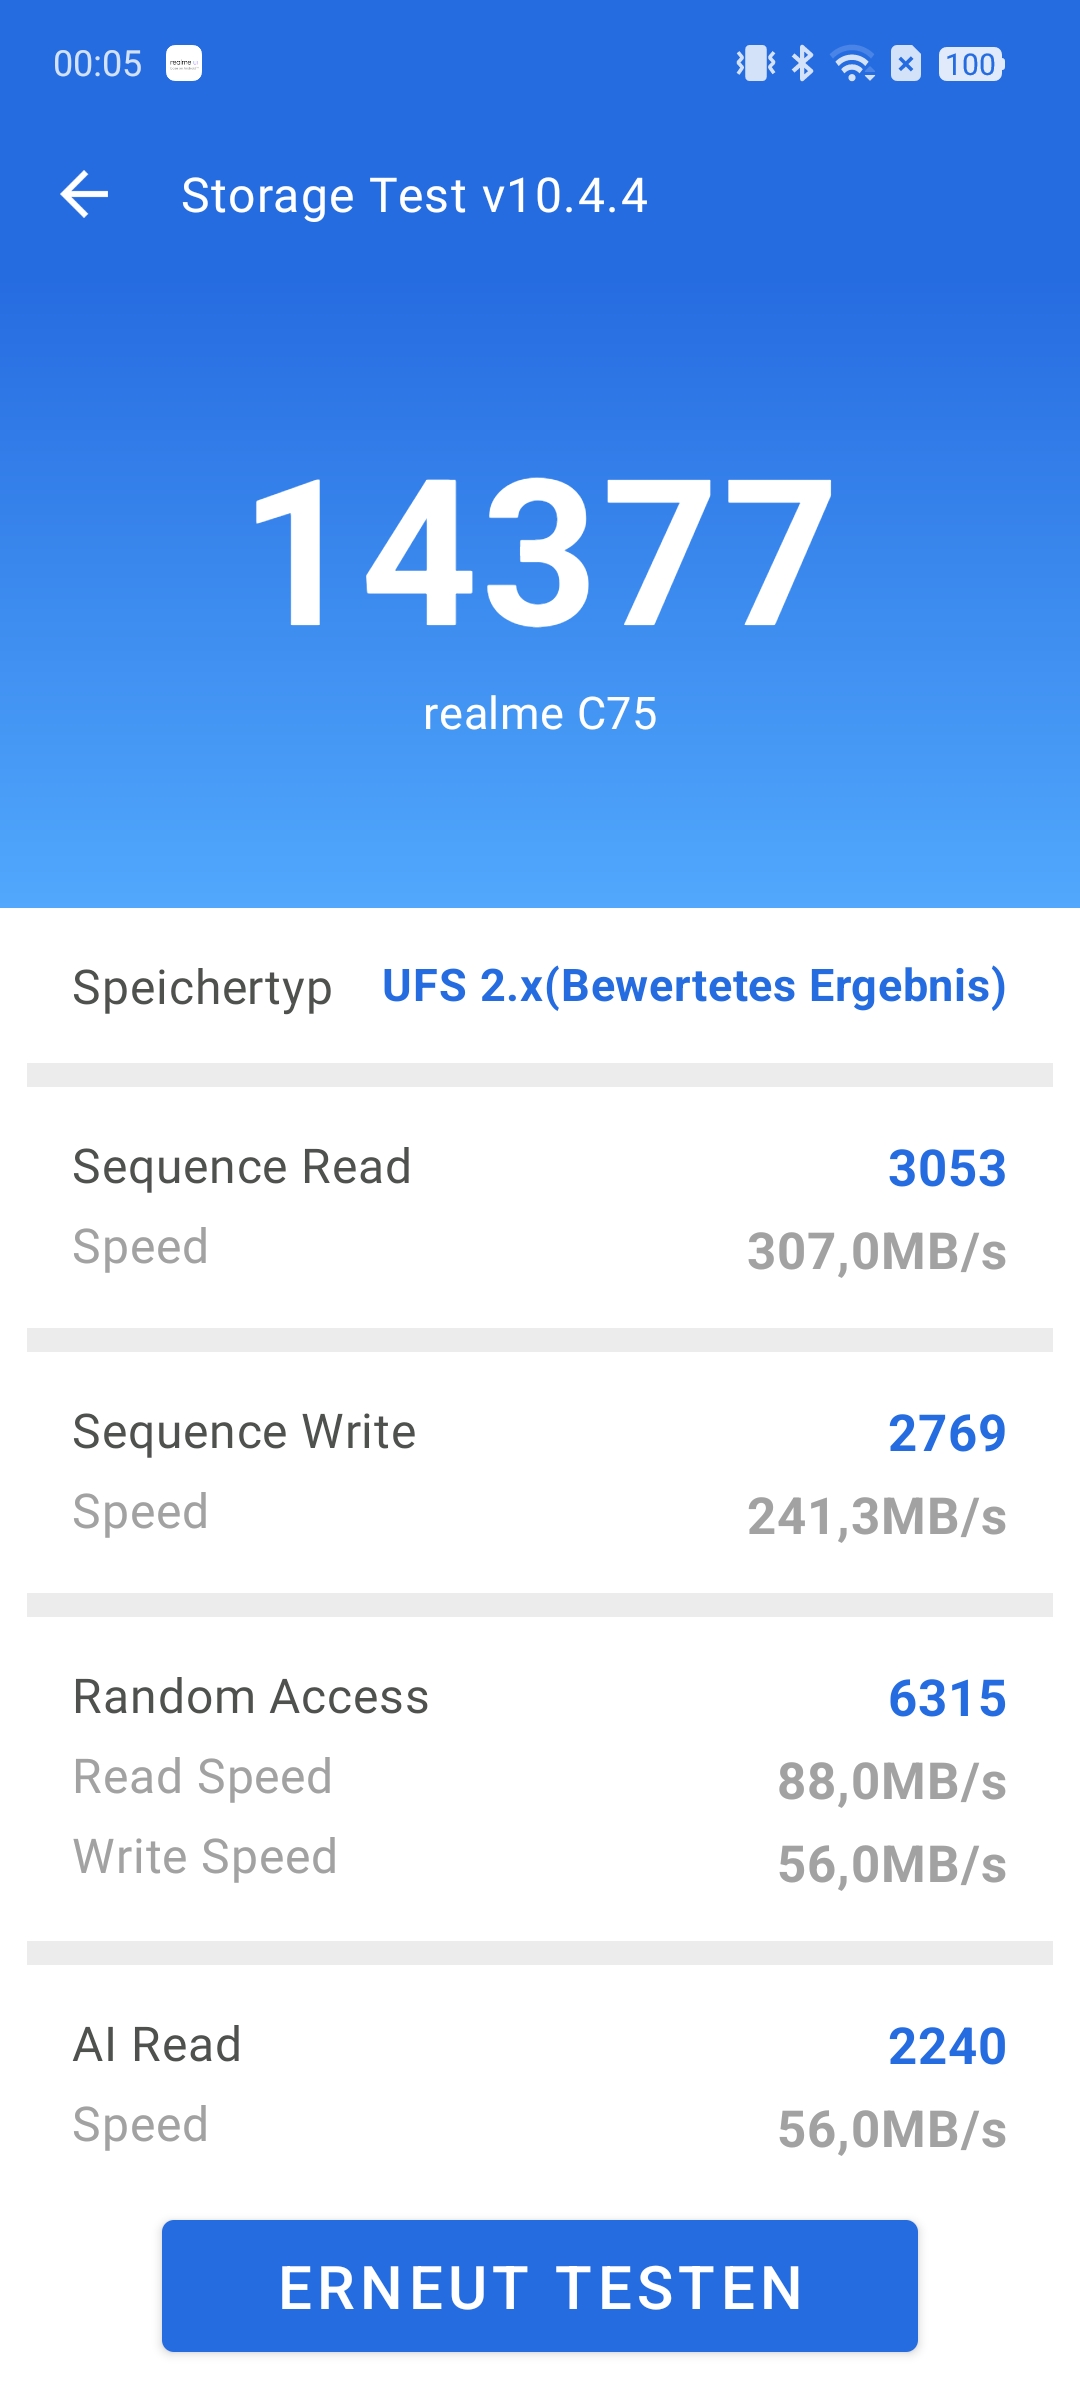The height and width of the screenshot is (2400, 1080).
Task: Tap the vibrate mode status icon
Action: pyautogui.click(x=756, y=64)
